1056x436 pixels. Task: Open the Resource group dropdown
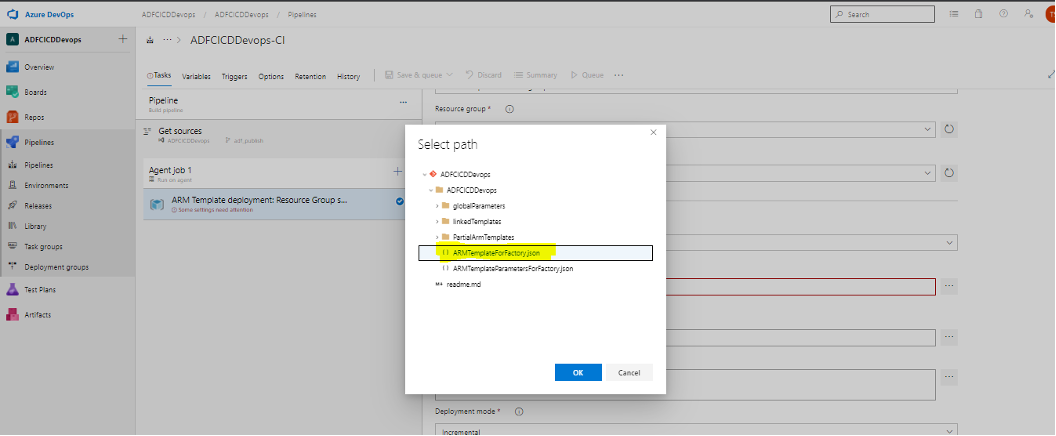point(928,129)
